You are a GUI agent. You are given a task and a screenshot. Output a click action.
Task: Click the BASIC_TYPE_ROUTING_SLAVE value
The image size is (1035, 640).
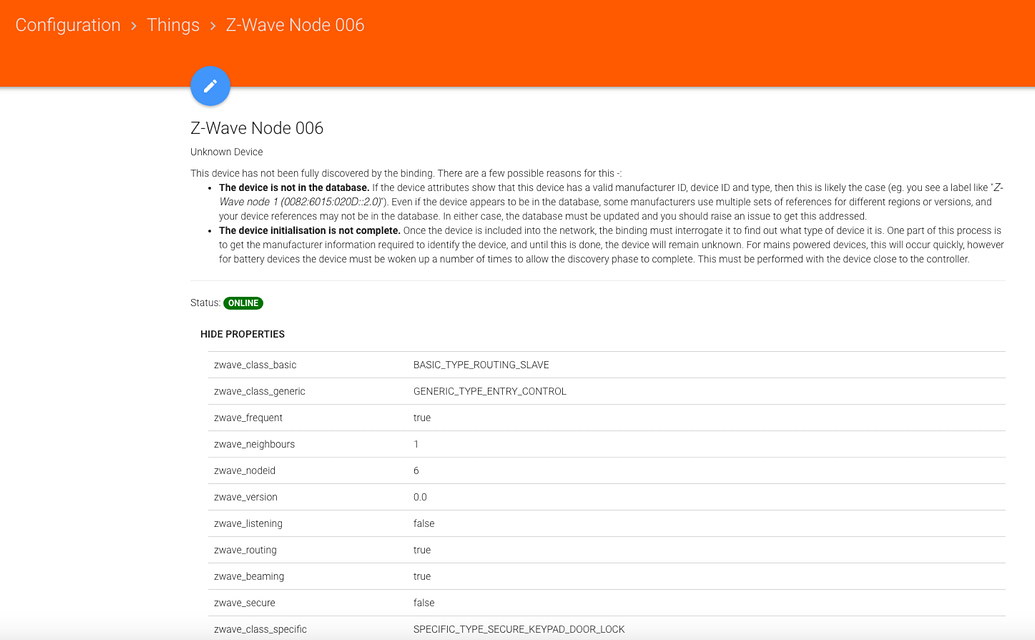click(x=481, y=365)
